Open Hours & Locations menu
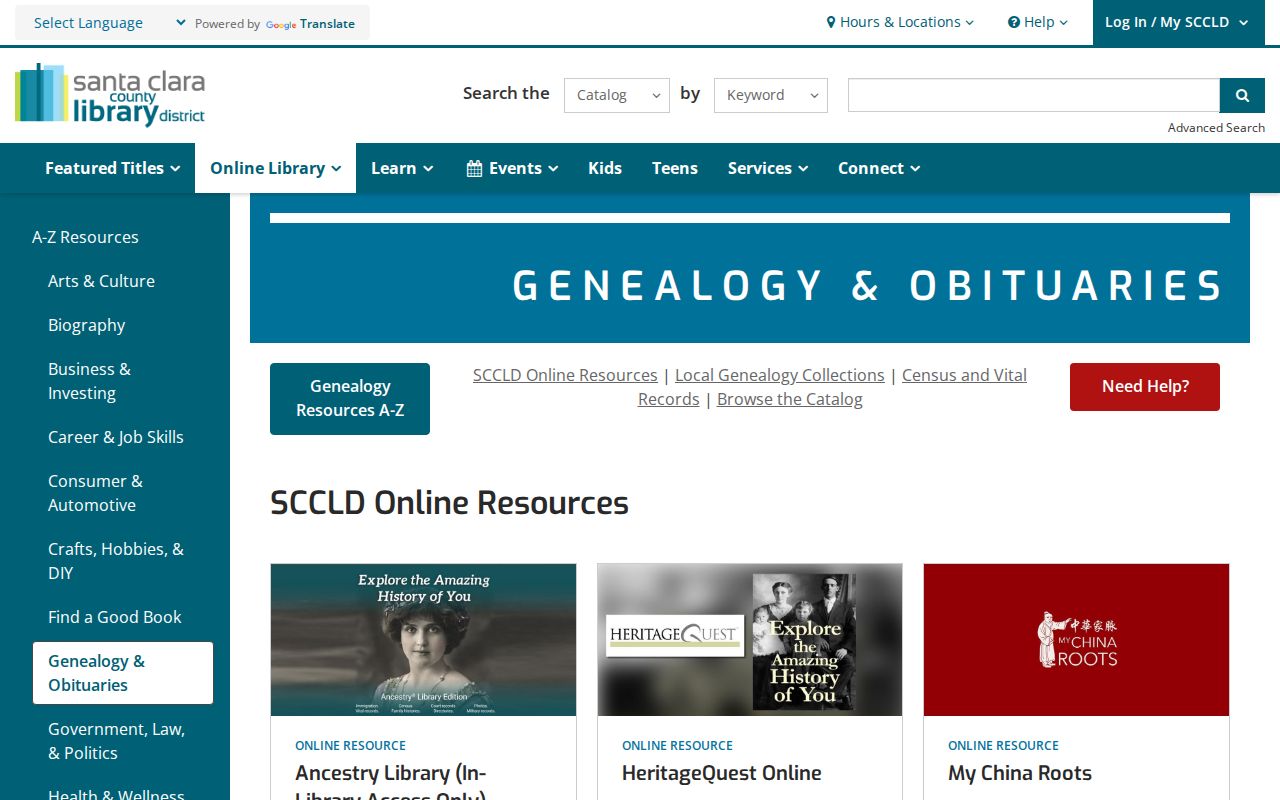 900,22
